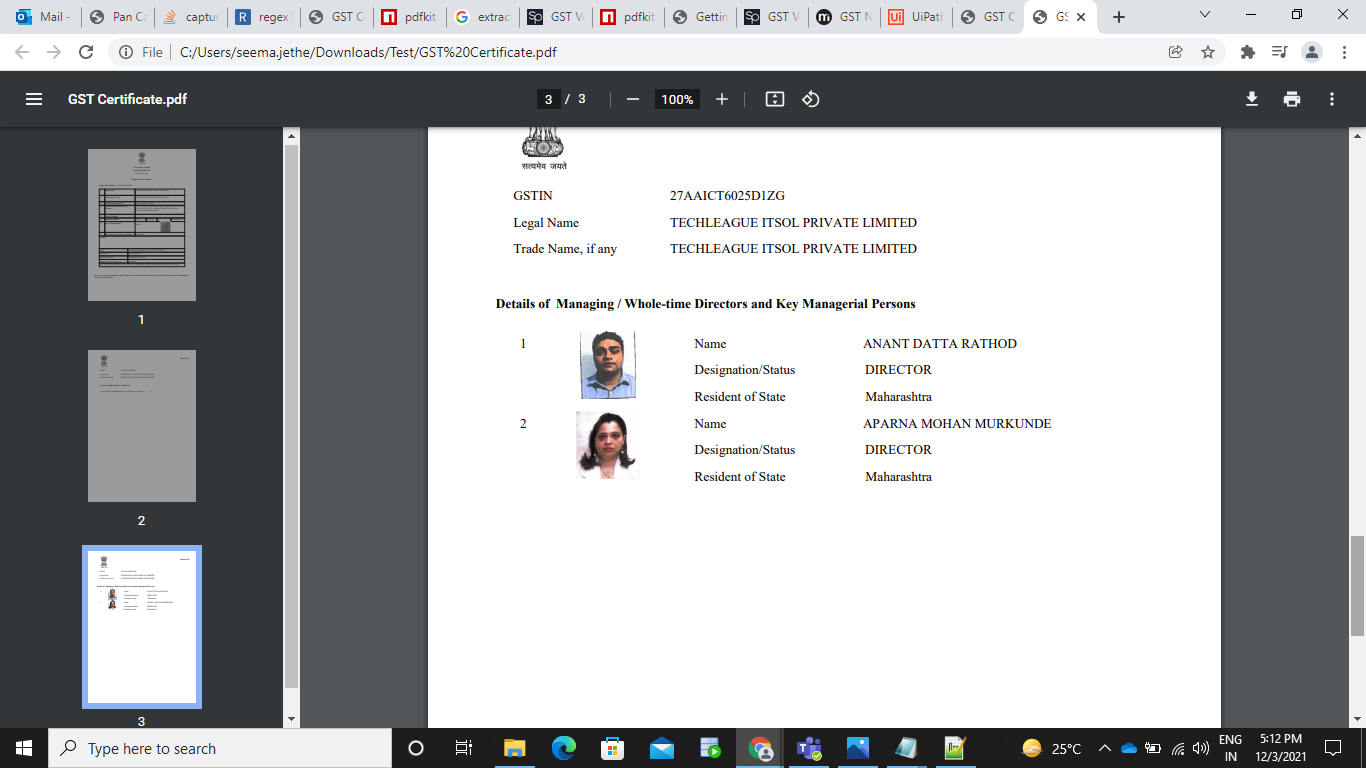Screen dimensions: 1366x768
Task: Click the zoom level field showing 100%
Action: (x=677, y=99)
